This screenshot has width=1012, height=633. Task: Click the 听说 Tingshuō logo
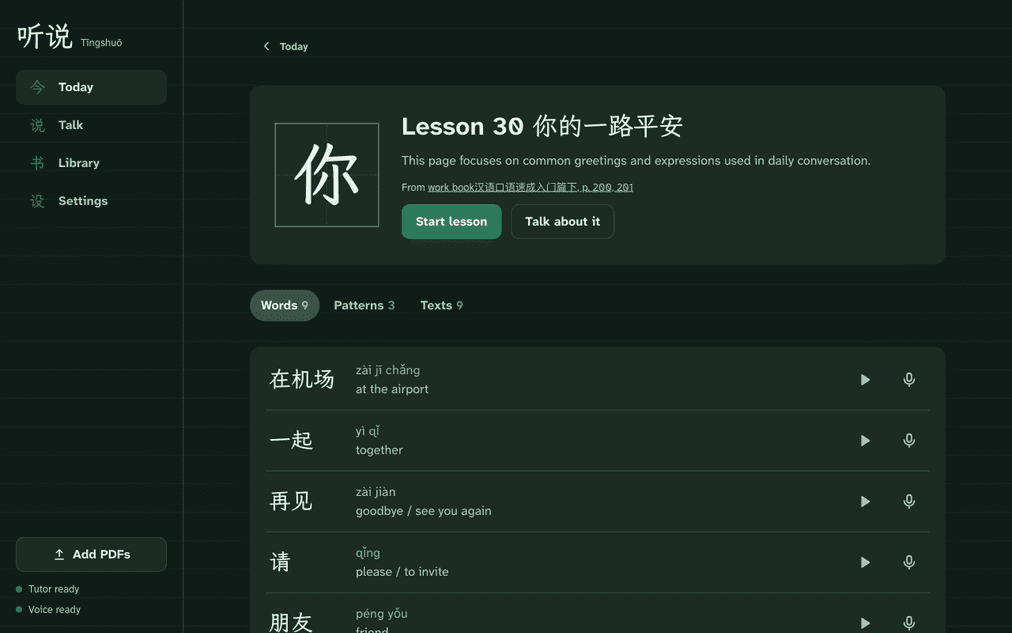[x=69, y=37]
